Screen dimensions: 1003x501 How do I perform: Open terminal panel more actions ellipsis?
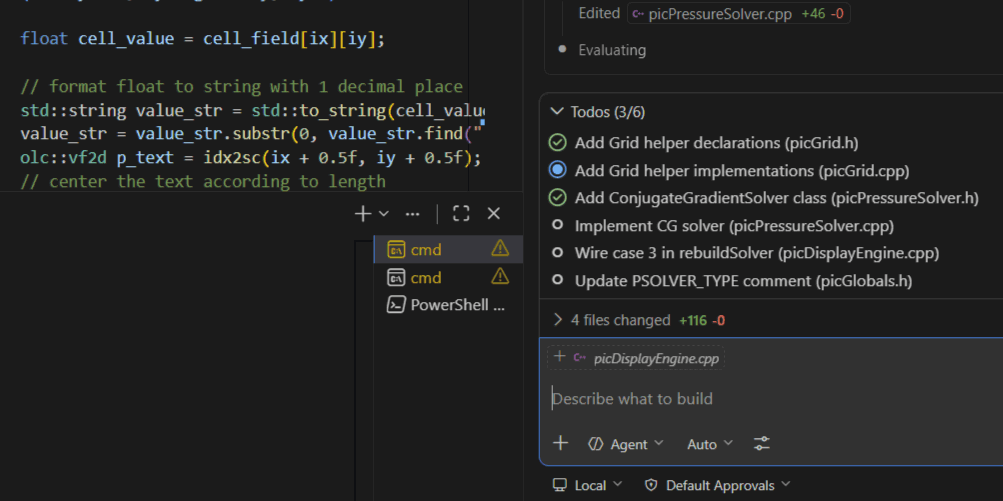tap(412, 214)
